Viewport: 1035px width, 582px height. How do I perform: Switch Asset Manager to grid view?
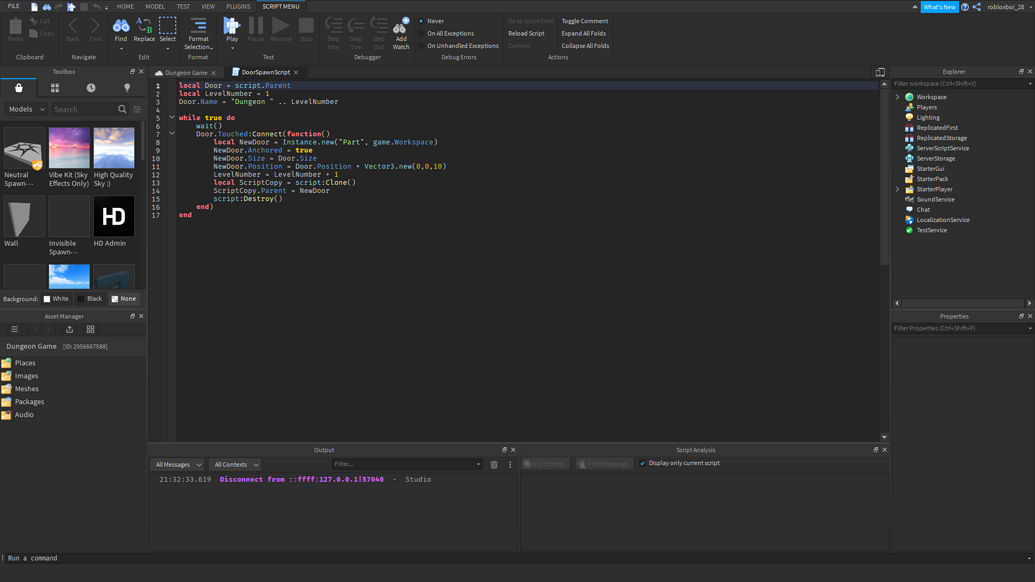(x=90, y=329)
